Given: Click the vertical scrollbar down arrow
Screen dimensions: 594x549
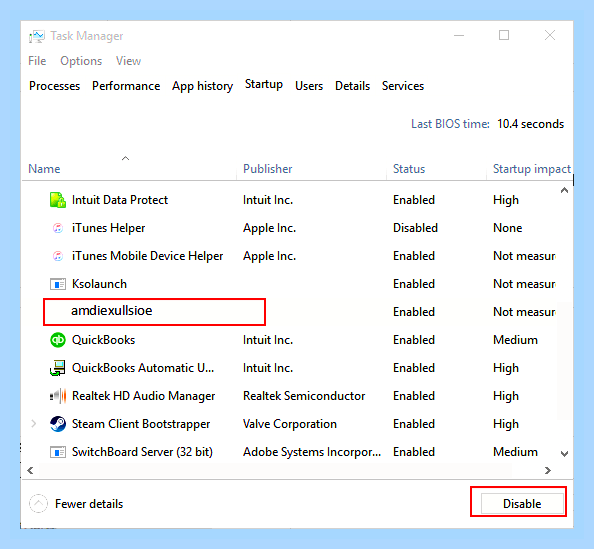Looking at the screenshot, I should tap(564, 454).
